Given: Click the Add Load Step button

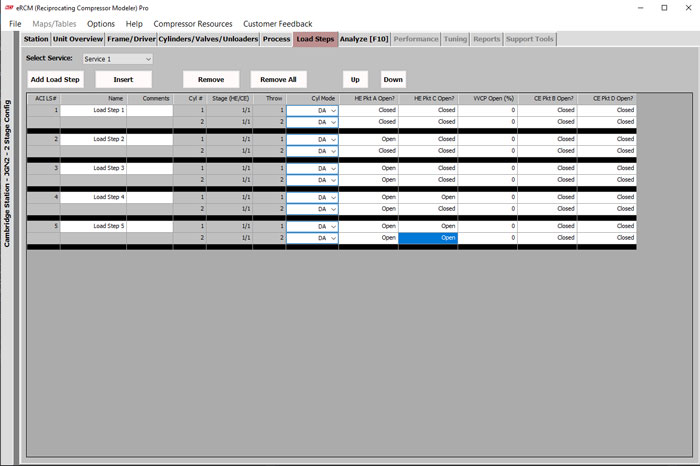Looking at the screenshot, I should (x=55, y=79).
